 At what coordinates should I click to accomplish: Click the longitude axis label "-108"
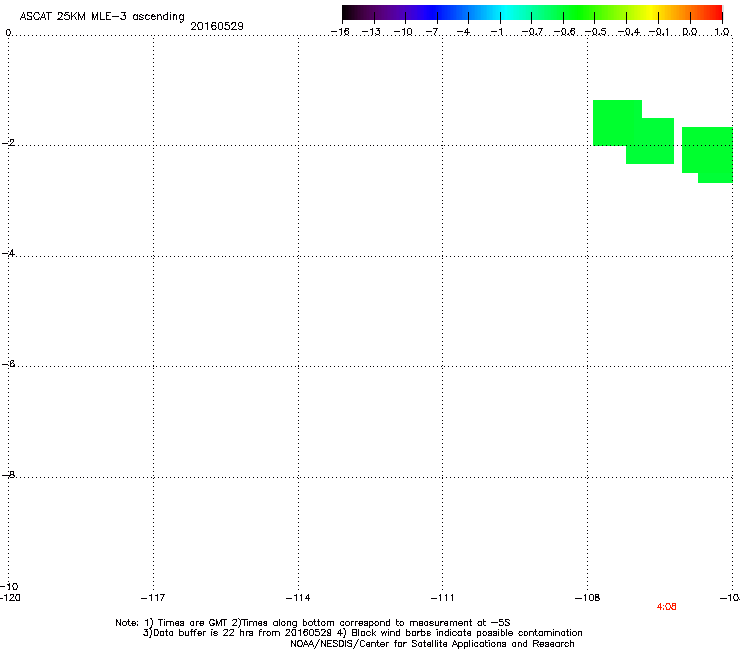tap(588, 598)
